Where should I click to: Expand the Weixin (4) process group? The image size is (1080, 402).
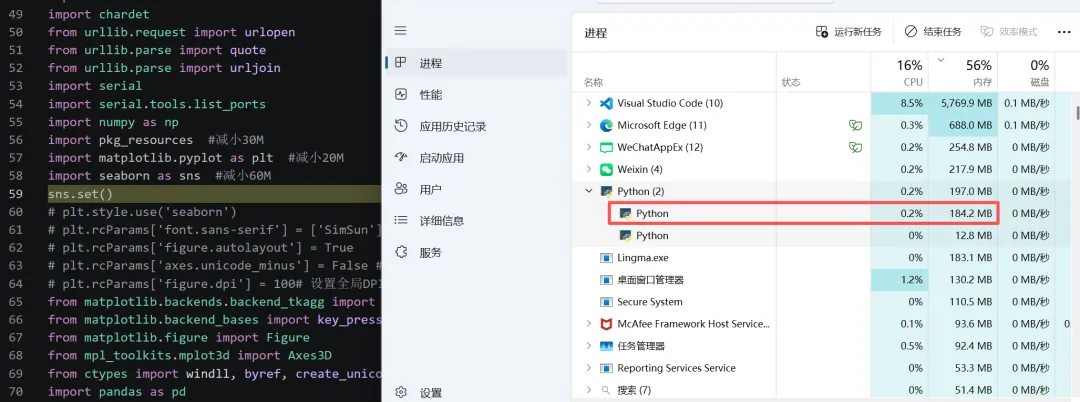pyautogui.click(x=588, y=169)
